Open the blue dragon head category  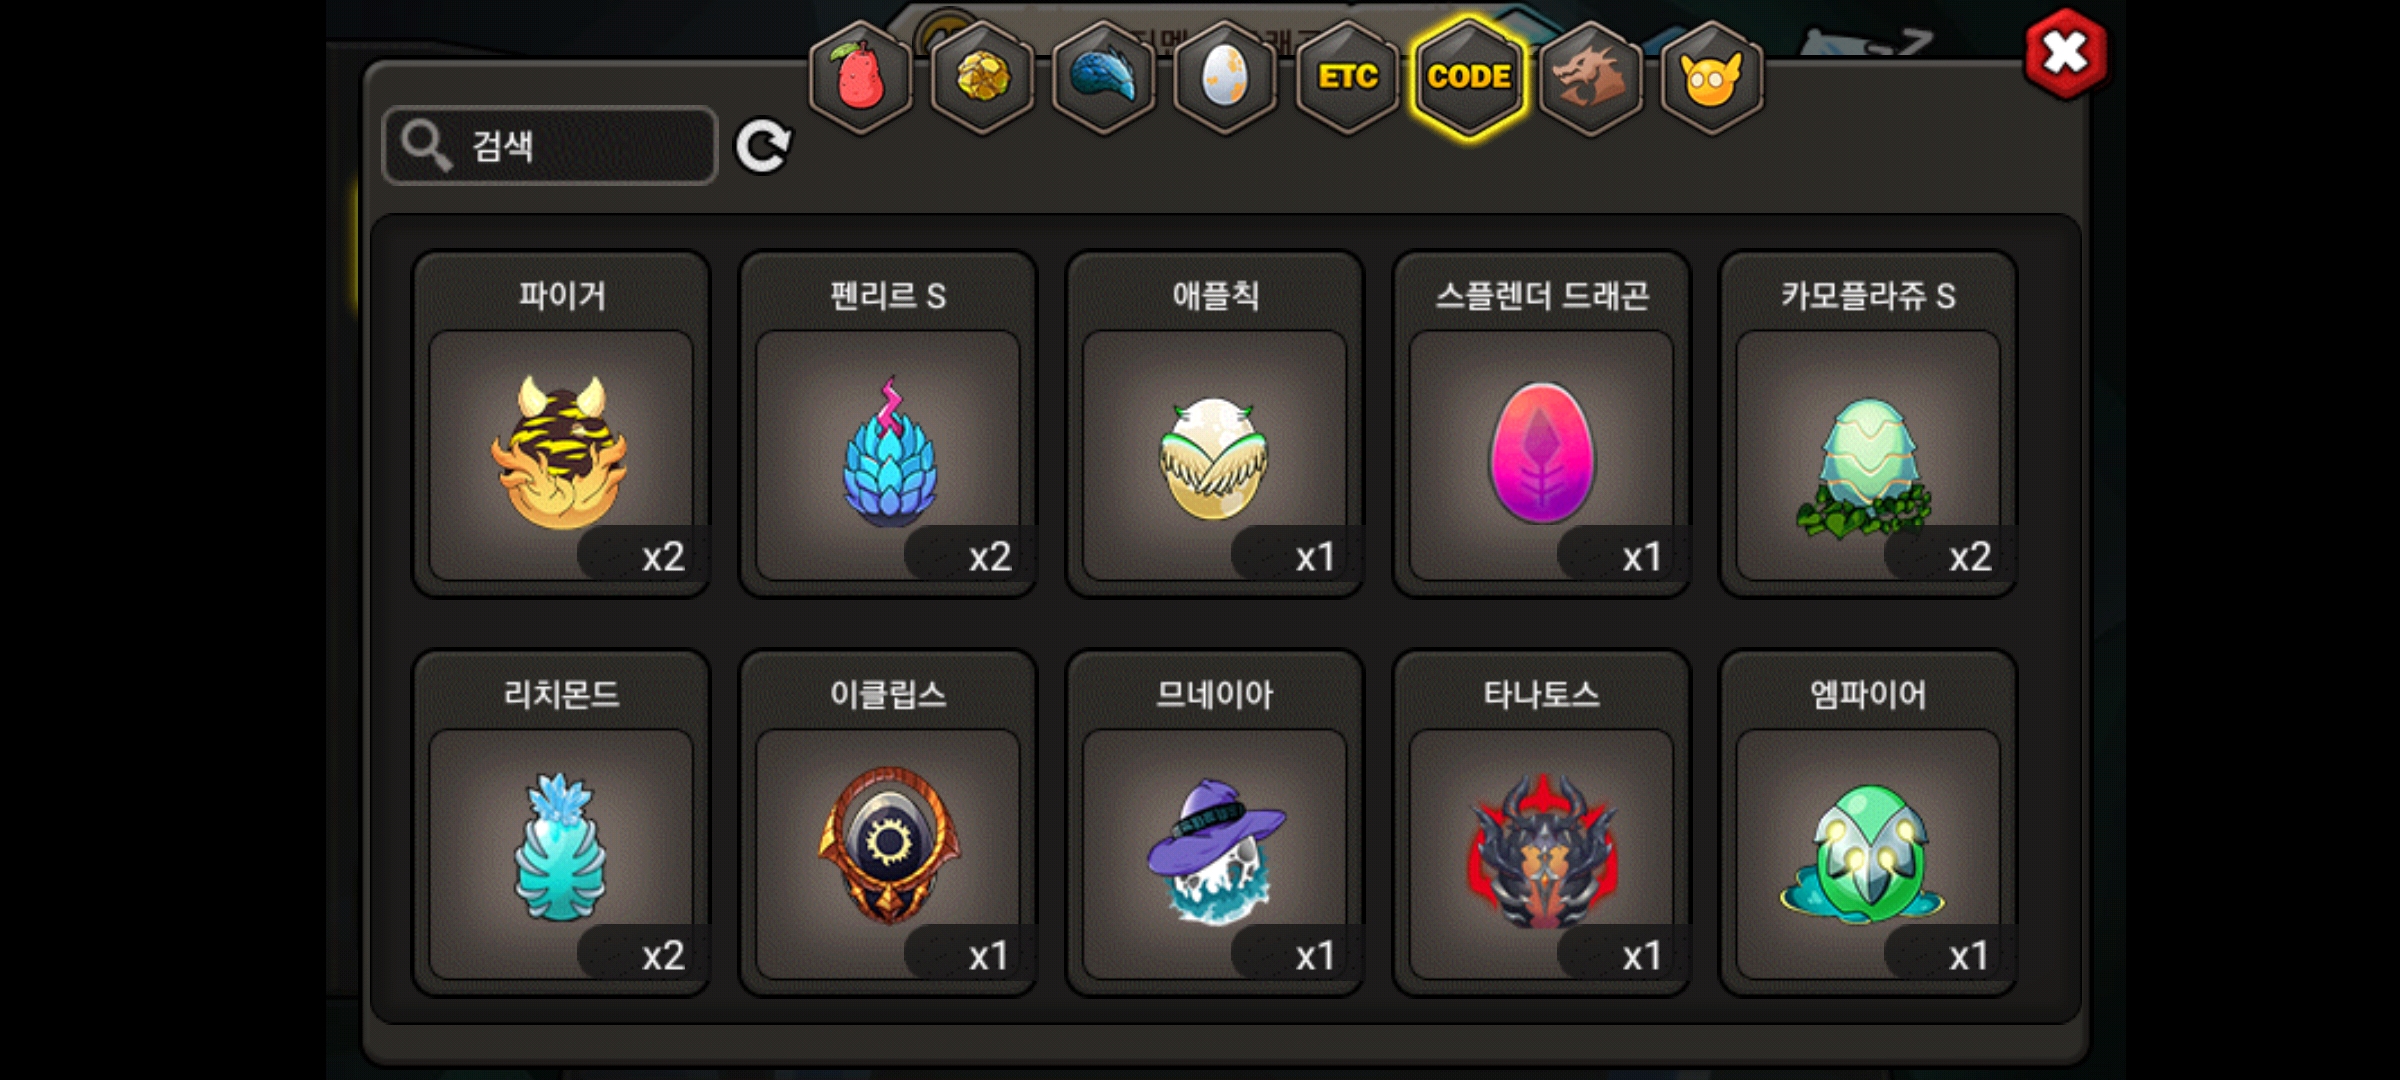(x=1104, y=77)
